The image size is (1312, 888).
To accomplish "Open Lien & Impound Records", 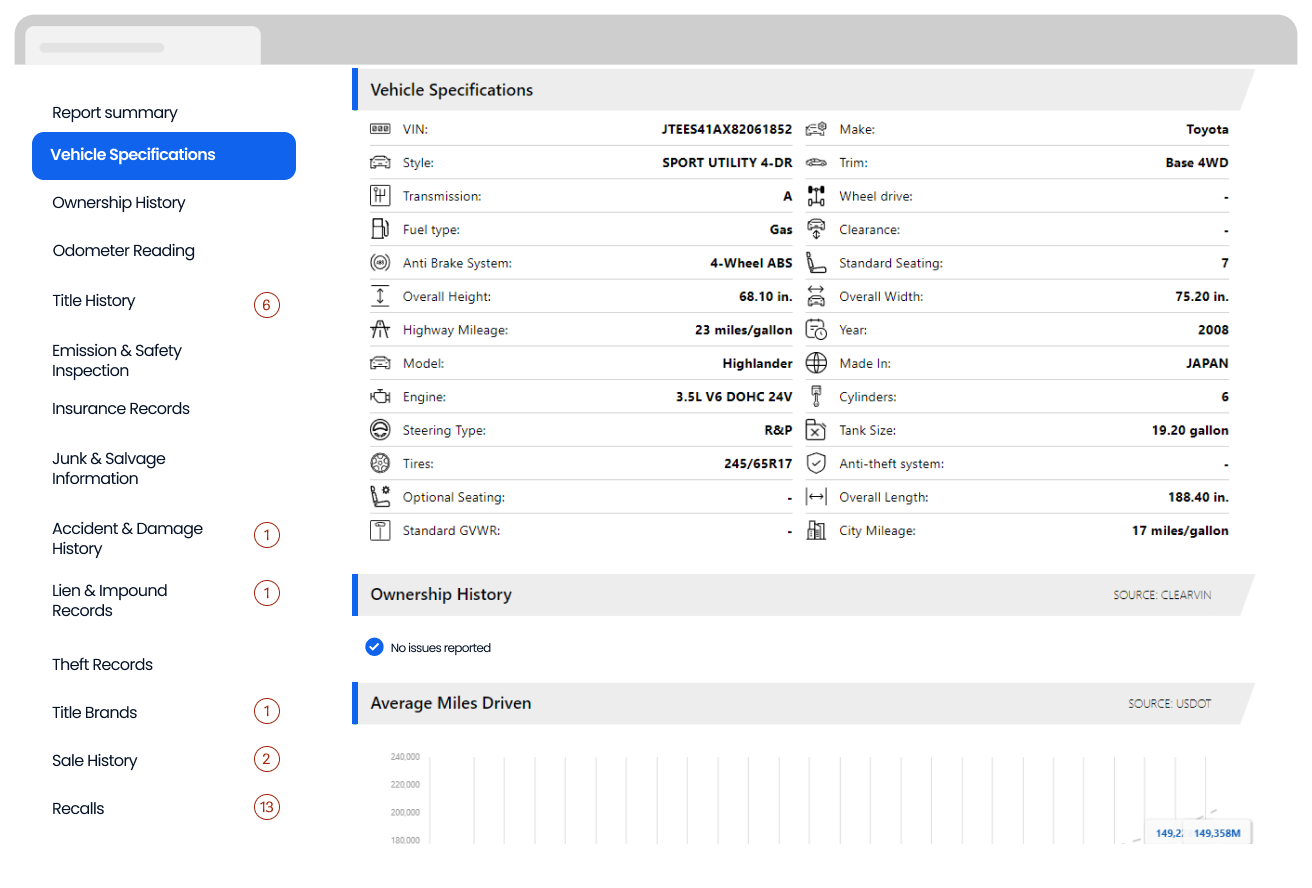I will (x=110, y=601).
